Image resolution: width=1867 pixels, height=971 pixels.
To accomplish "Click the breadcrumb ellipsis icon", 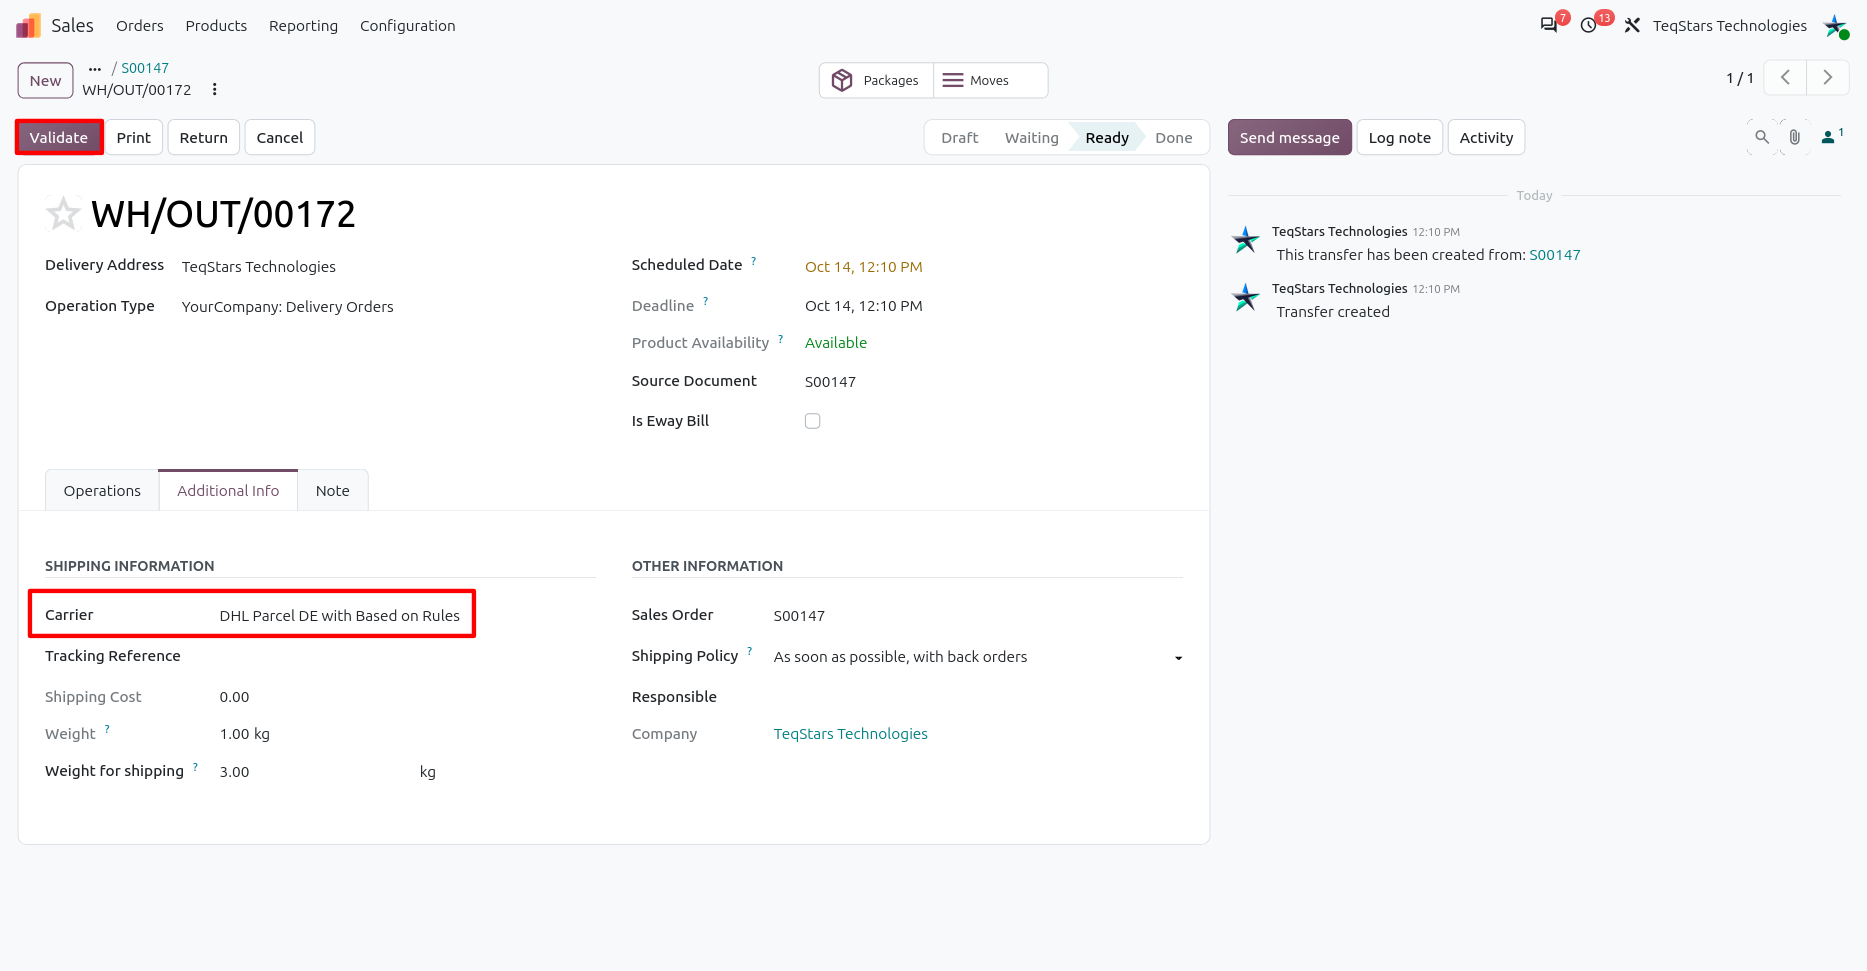I will [x=95, y=68].
